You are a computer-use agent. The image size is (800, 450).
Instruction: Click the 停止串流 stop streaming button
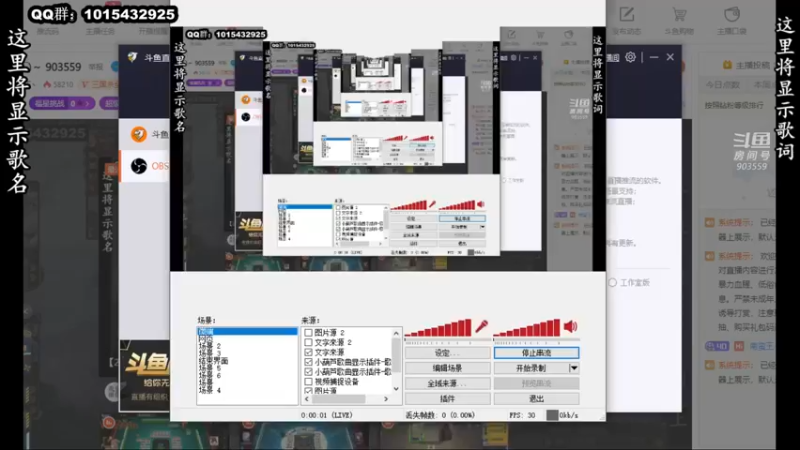536,353
